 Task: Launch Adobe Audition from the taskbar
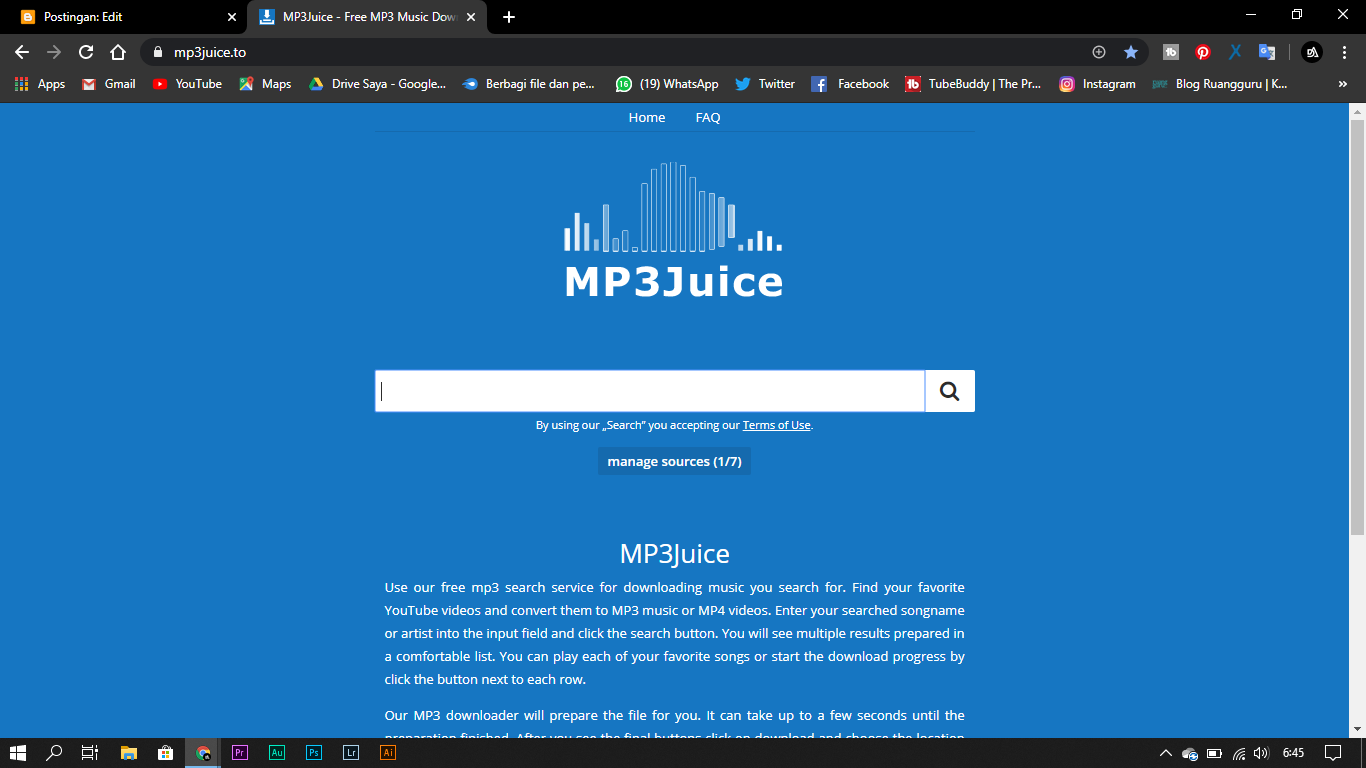click(277, 753)
